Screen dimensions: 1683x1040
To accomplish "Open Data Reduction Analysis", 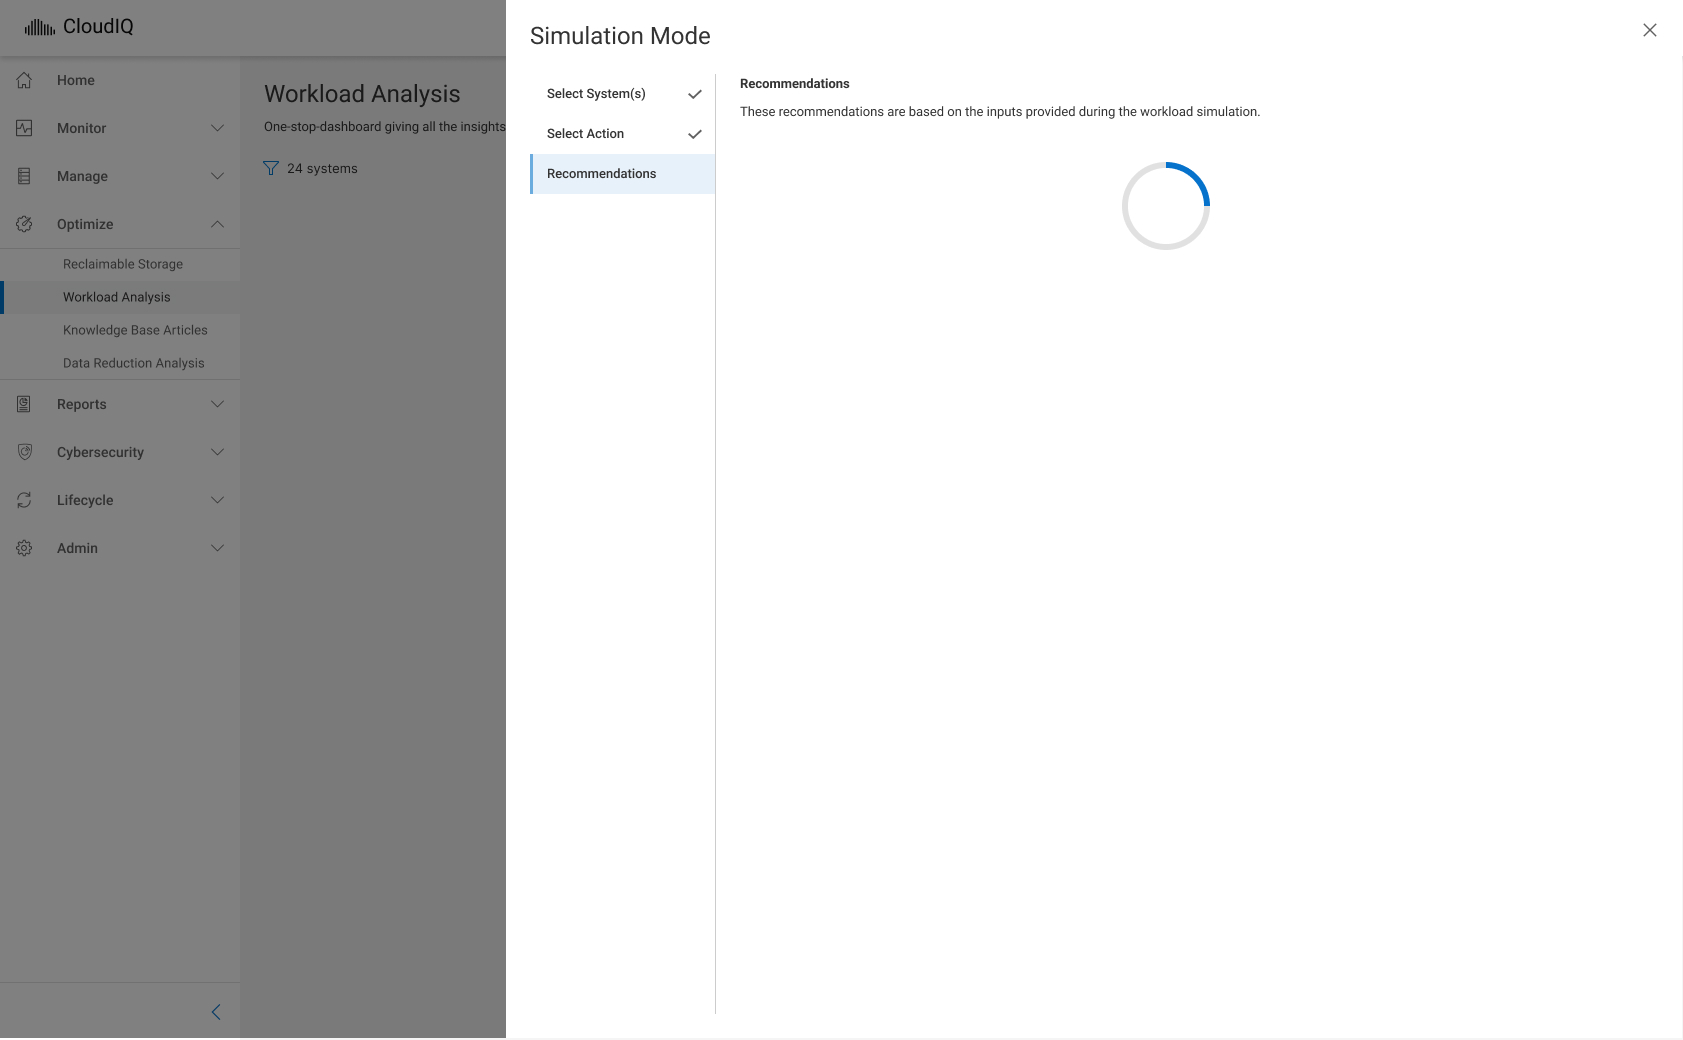I will tap(120, 363).
